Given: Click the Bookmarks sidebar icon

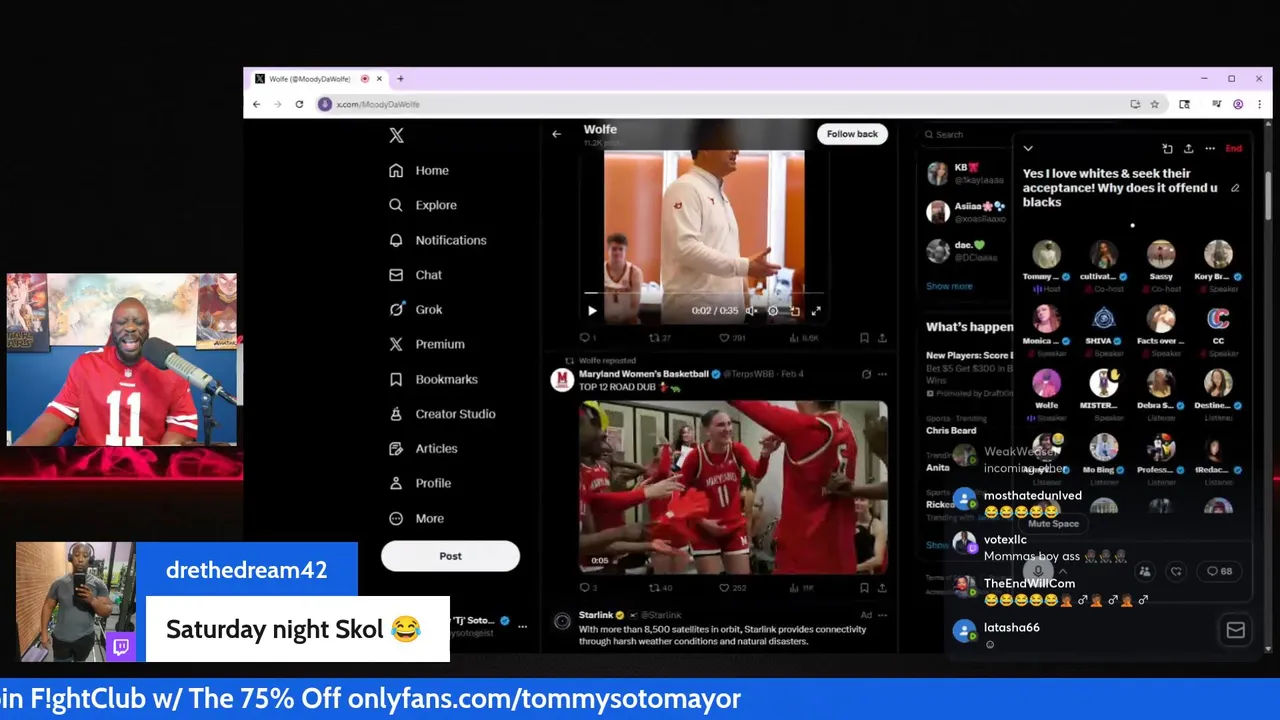Looking at the screenshot, I should 396,379.
